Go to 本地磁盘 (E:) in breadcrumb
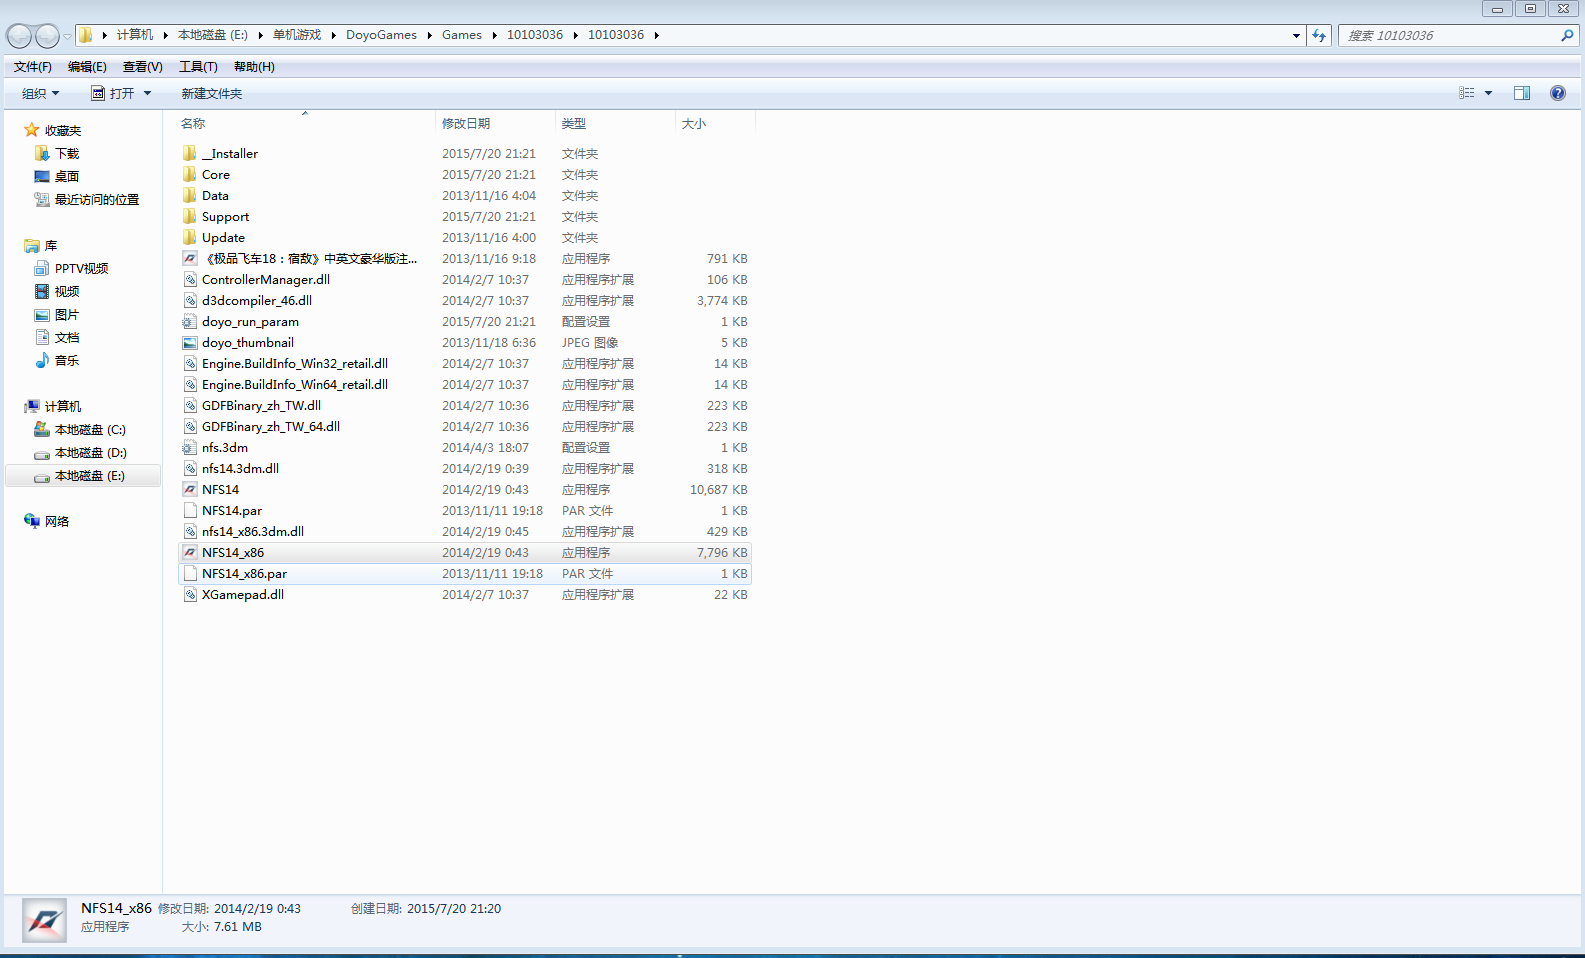1585x958 pixels. coord(213,35)
